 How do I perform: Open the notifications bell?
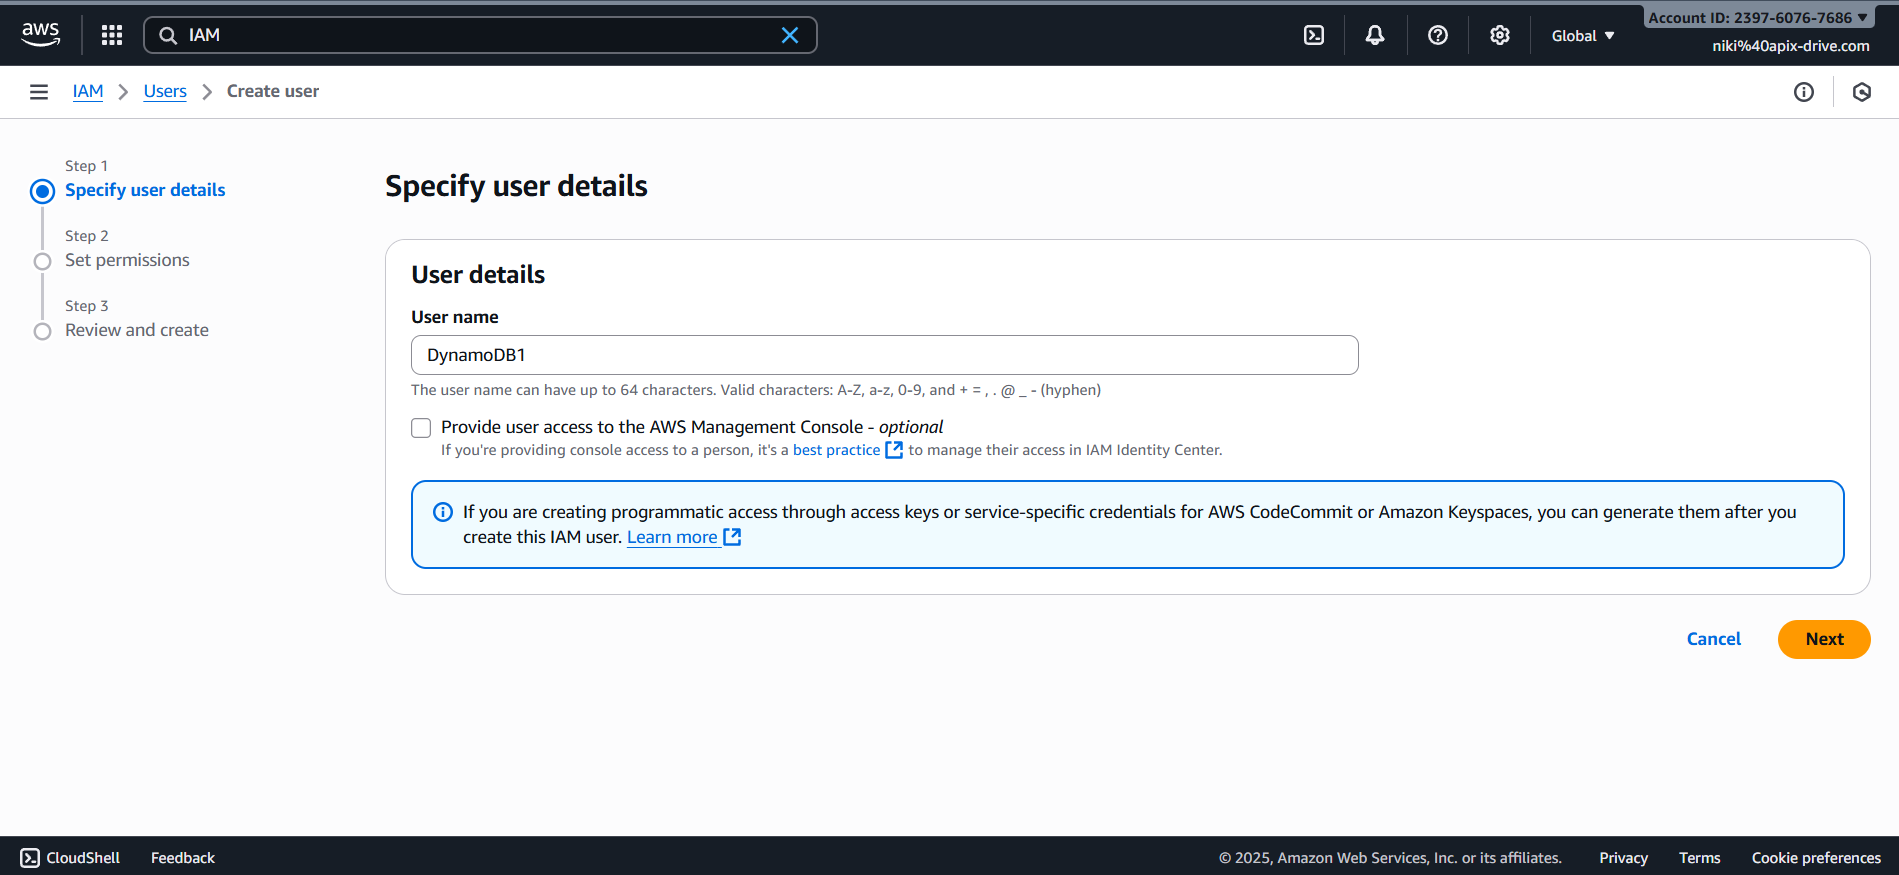tap(1375, 35)
